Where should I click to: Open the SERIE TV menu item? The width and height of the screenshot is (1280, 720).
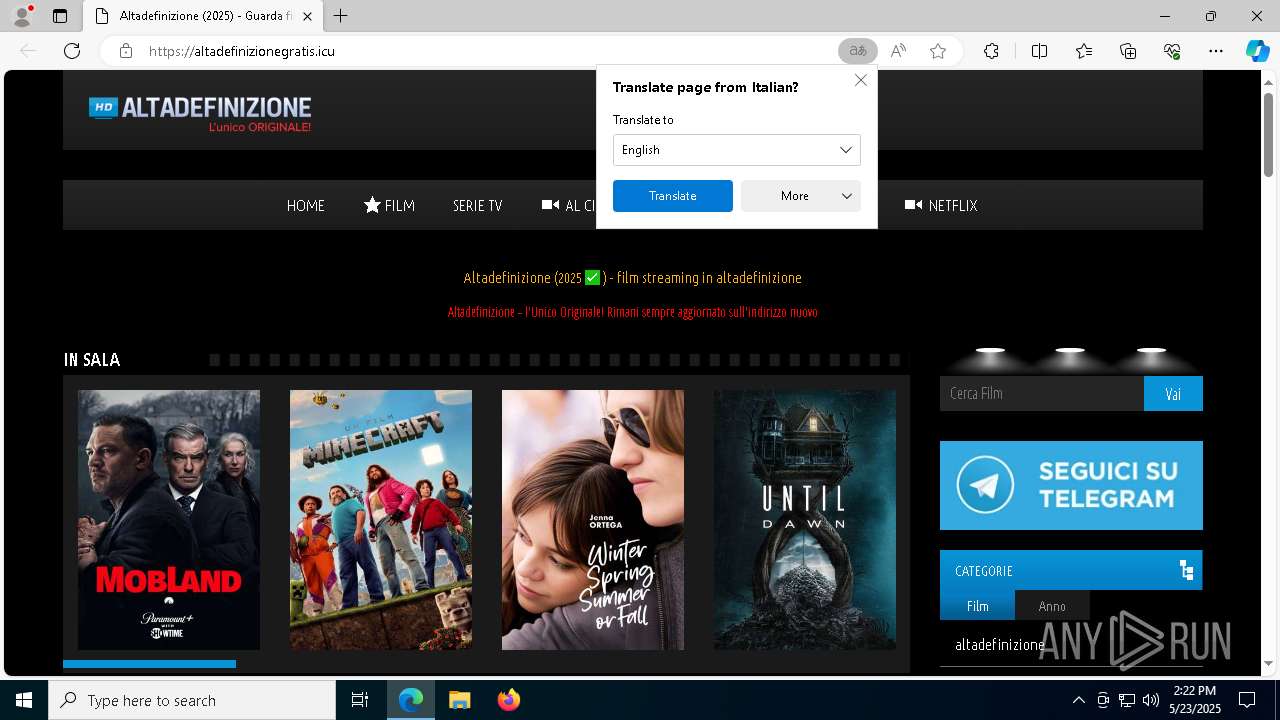477,205
